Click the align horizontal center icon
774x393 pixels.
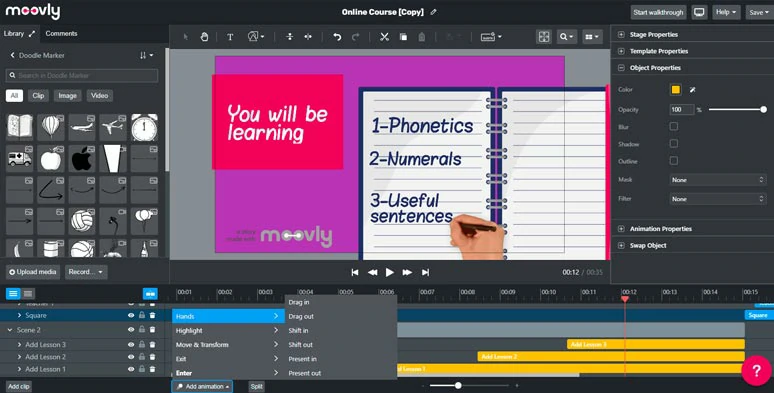pyautogui.click(x=308, y=37)
